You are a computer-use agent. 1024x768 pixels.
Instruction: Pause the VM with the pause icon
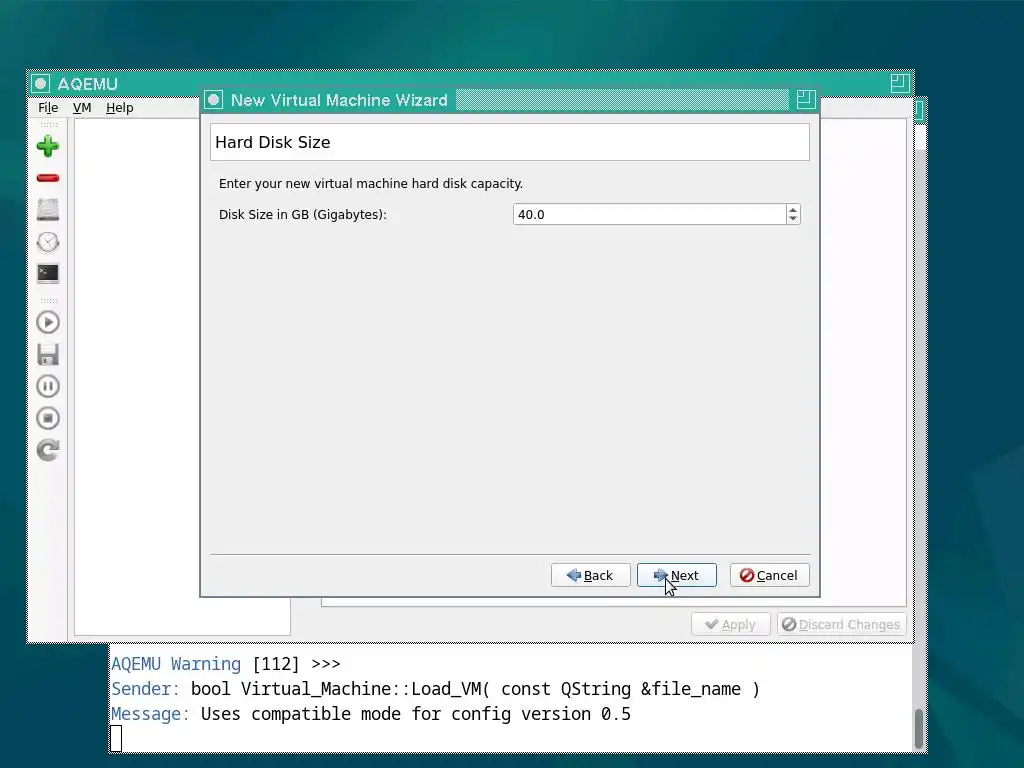pos(48,386)
